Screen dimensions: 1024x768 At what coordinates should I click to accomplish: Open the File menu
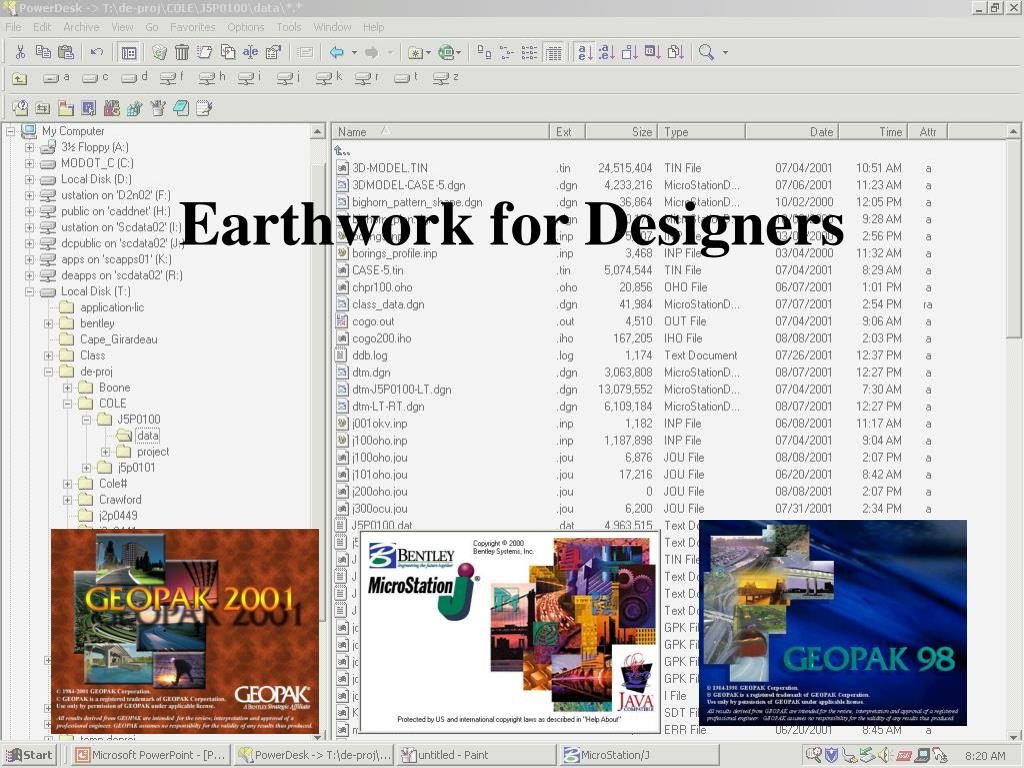pyautogui.click(x=14, y=27)
